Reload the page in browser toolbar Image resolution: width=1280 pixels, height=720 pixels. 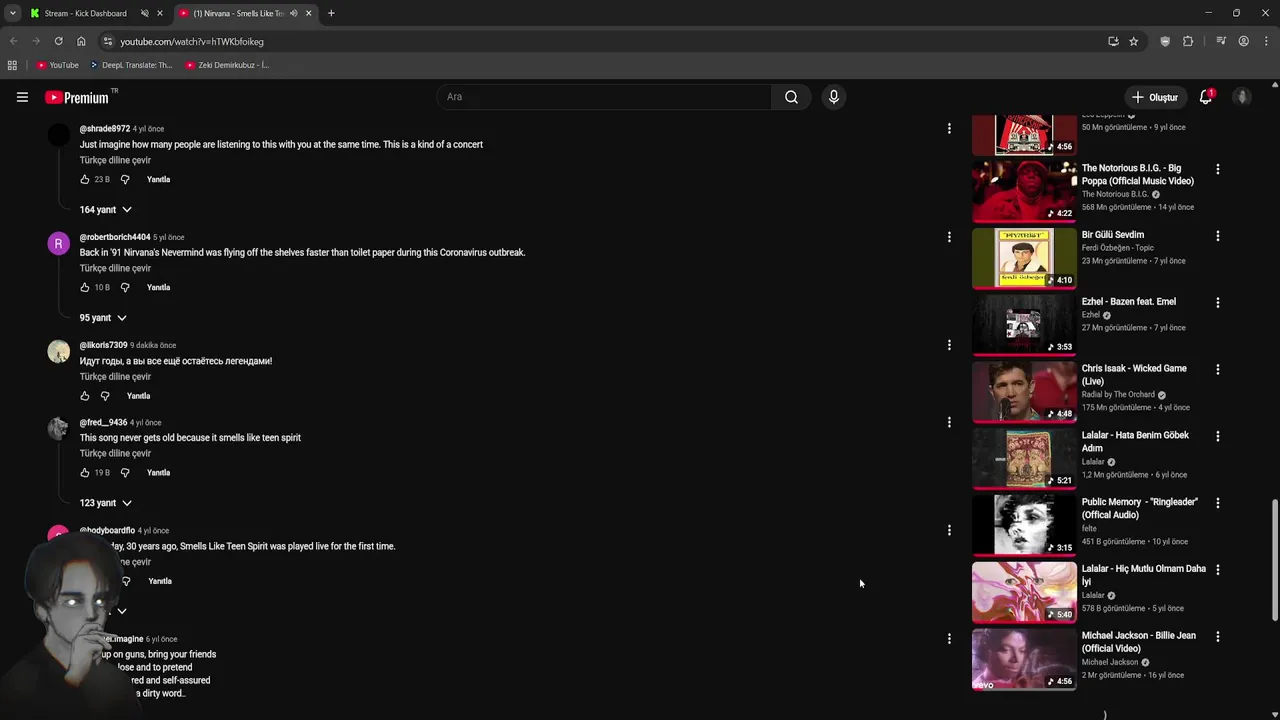point(58,41)
